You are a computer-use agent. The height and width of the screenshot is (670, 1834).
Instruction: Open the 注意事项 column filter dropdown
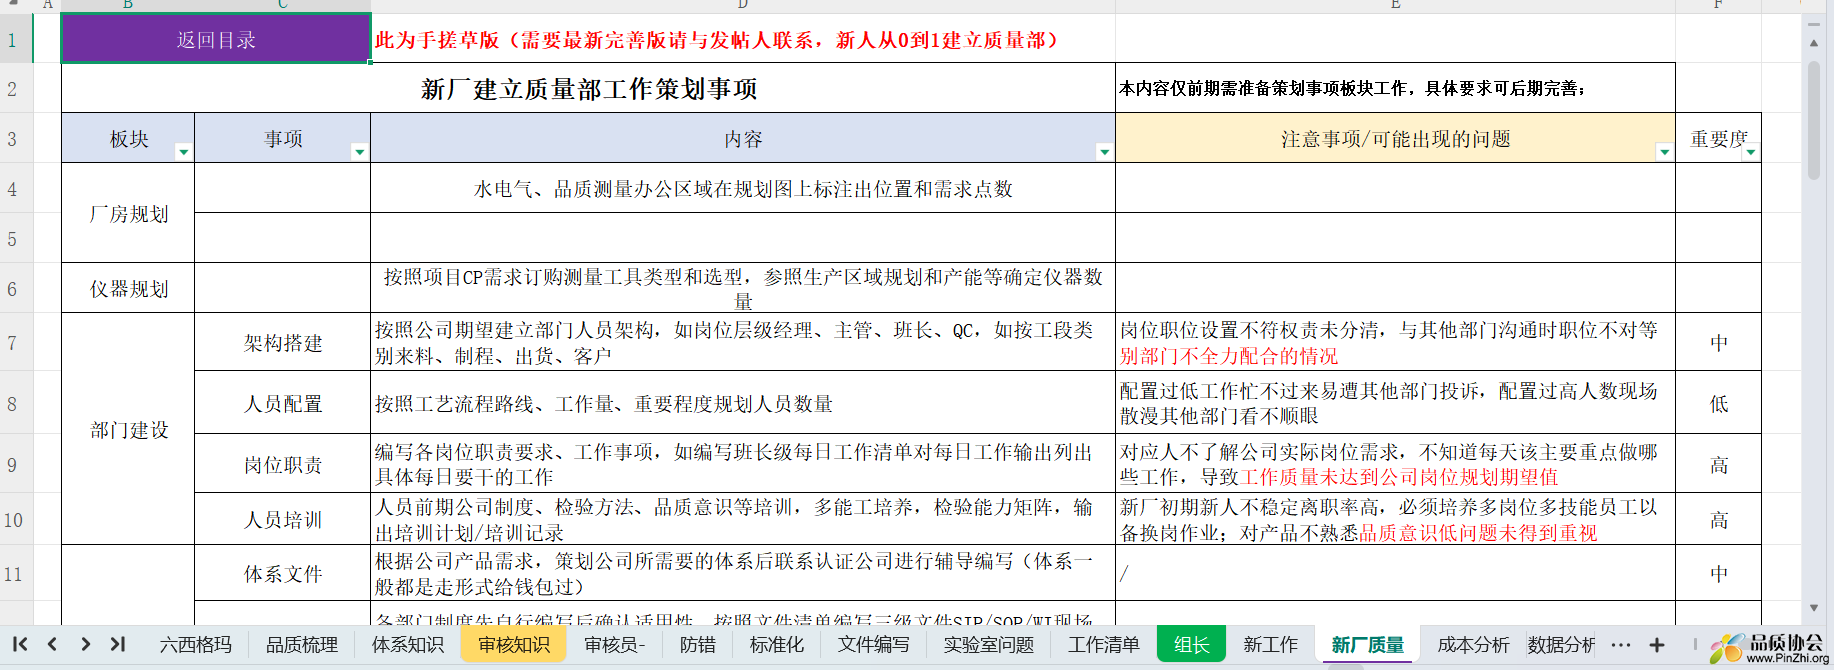(x=1664, y=152)
